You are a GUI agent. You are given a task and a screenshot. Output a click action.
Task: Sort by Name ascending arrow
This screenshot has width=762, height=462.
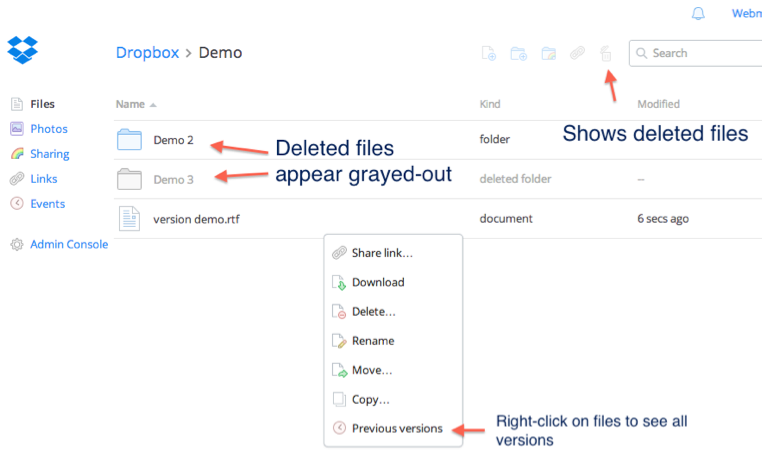[153, 105]
